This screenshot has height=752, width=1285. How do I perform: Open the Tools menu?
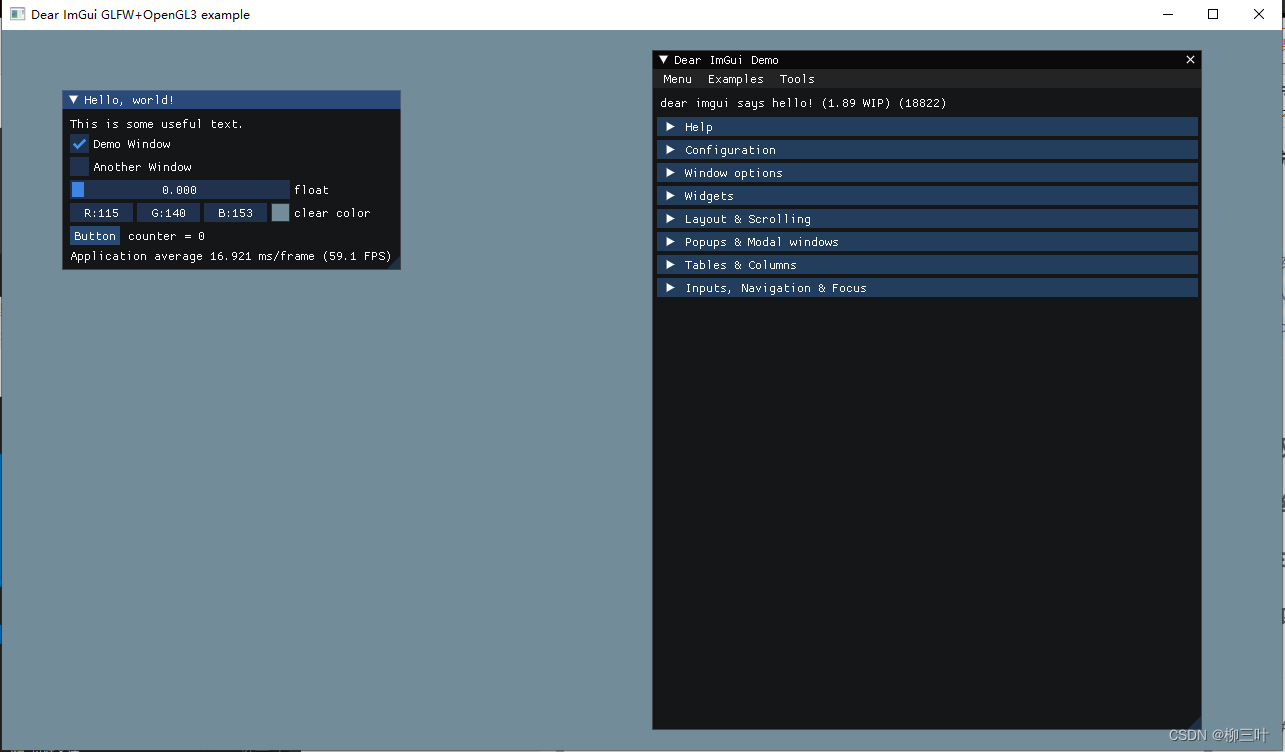click(797, 79)
